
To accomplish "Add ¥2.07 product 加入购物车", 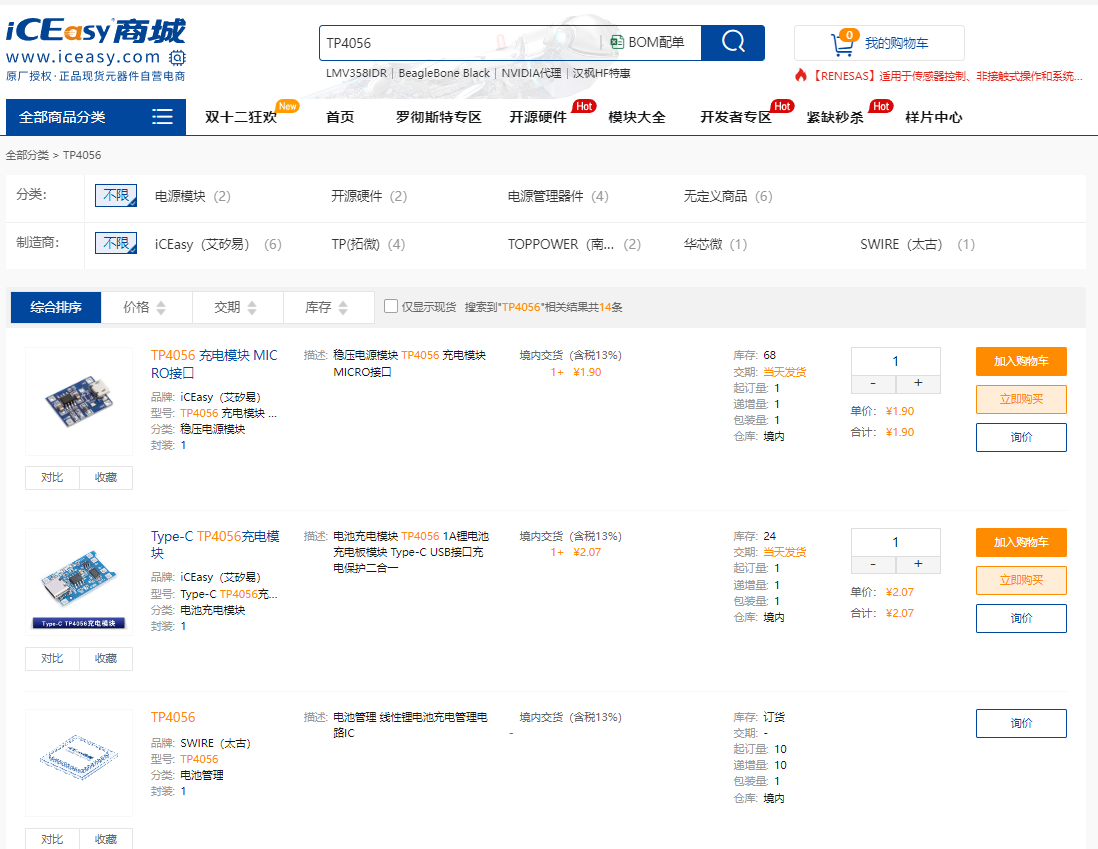I will (x=1021, y=542).
